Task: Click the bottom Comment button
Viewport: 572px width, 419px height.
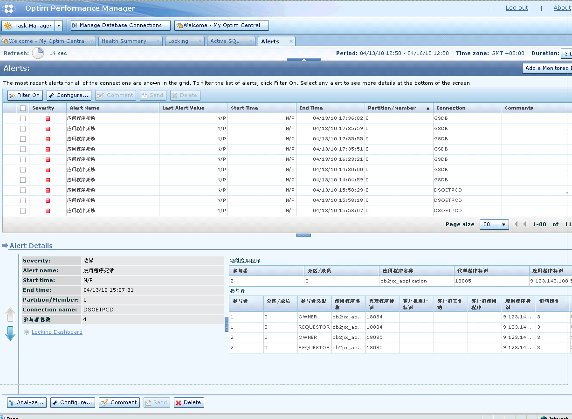Action: (x=119, y=403)
